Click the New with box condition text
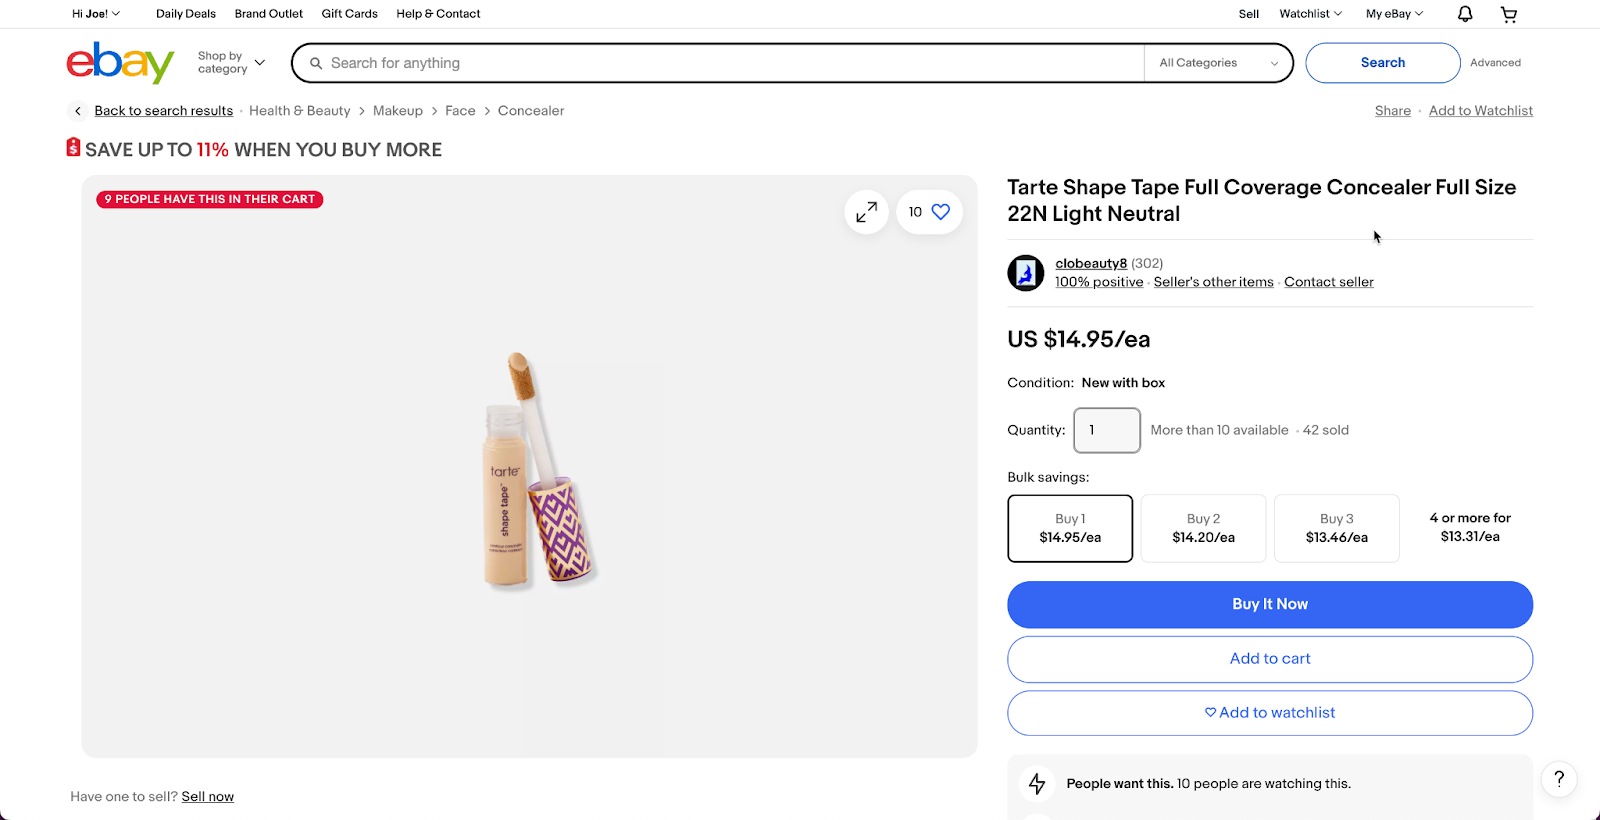Screen dimensions: 1600x820 (1123, 383)
